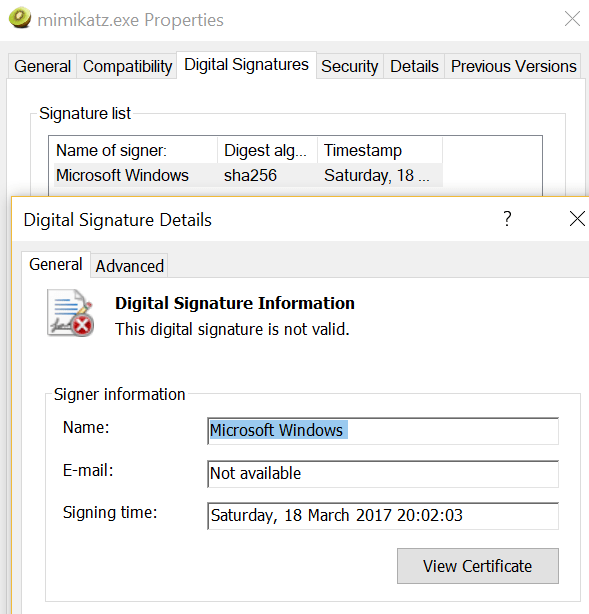
Task: Click the Name of signer column header
Action: click(133, 150)
